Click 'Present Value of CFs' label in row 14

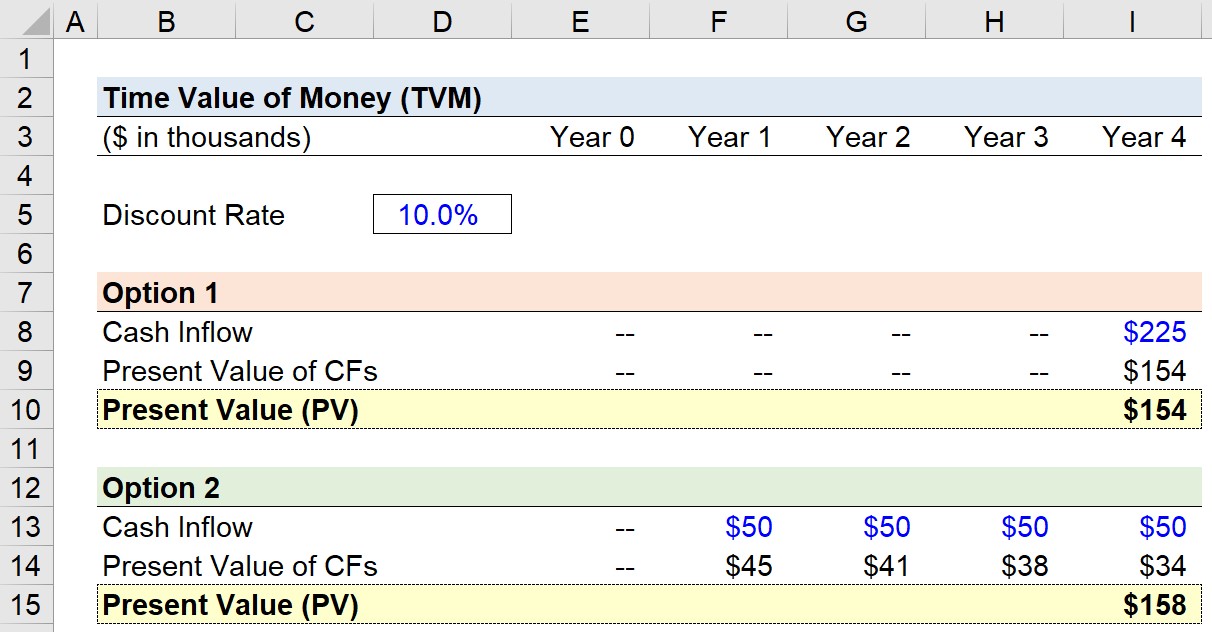click(240, 566)
